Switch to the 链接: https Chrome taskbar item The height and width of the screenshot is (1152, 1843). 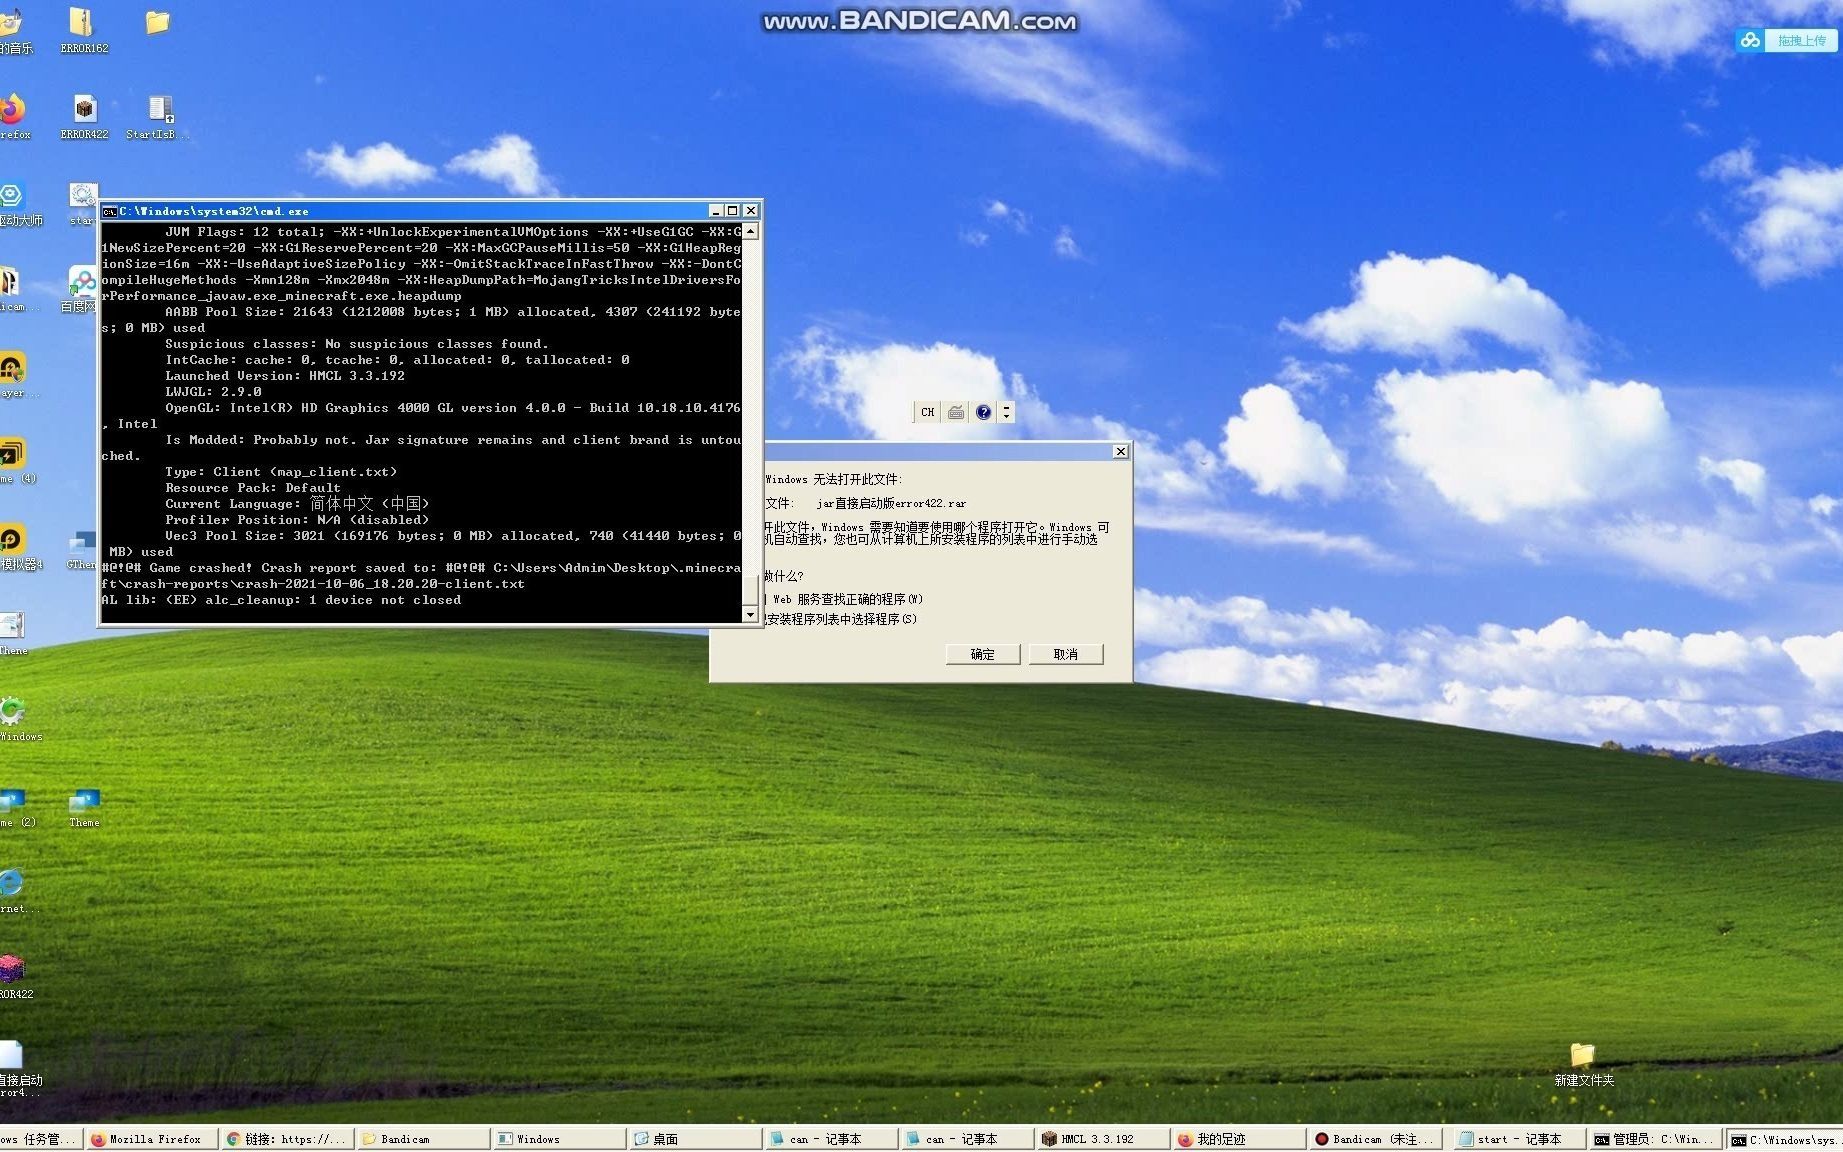(x=288, y=1139)
